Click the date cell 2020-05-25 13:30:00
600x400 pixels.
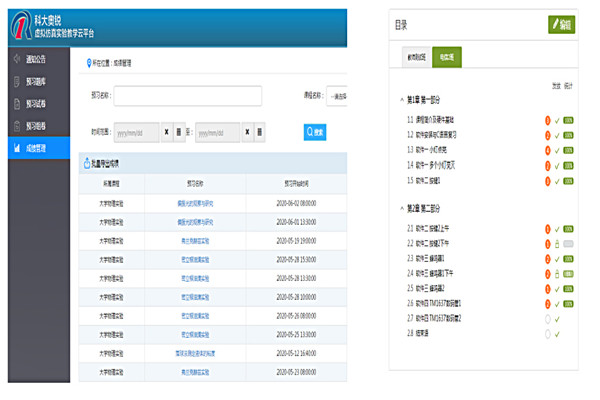[x=297, y=335]
